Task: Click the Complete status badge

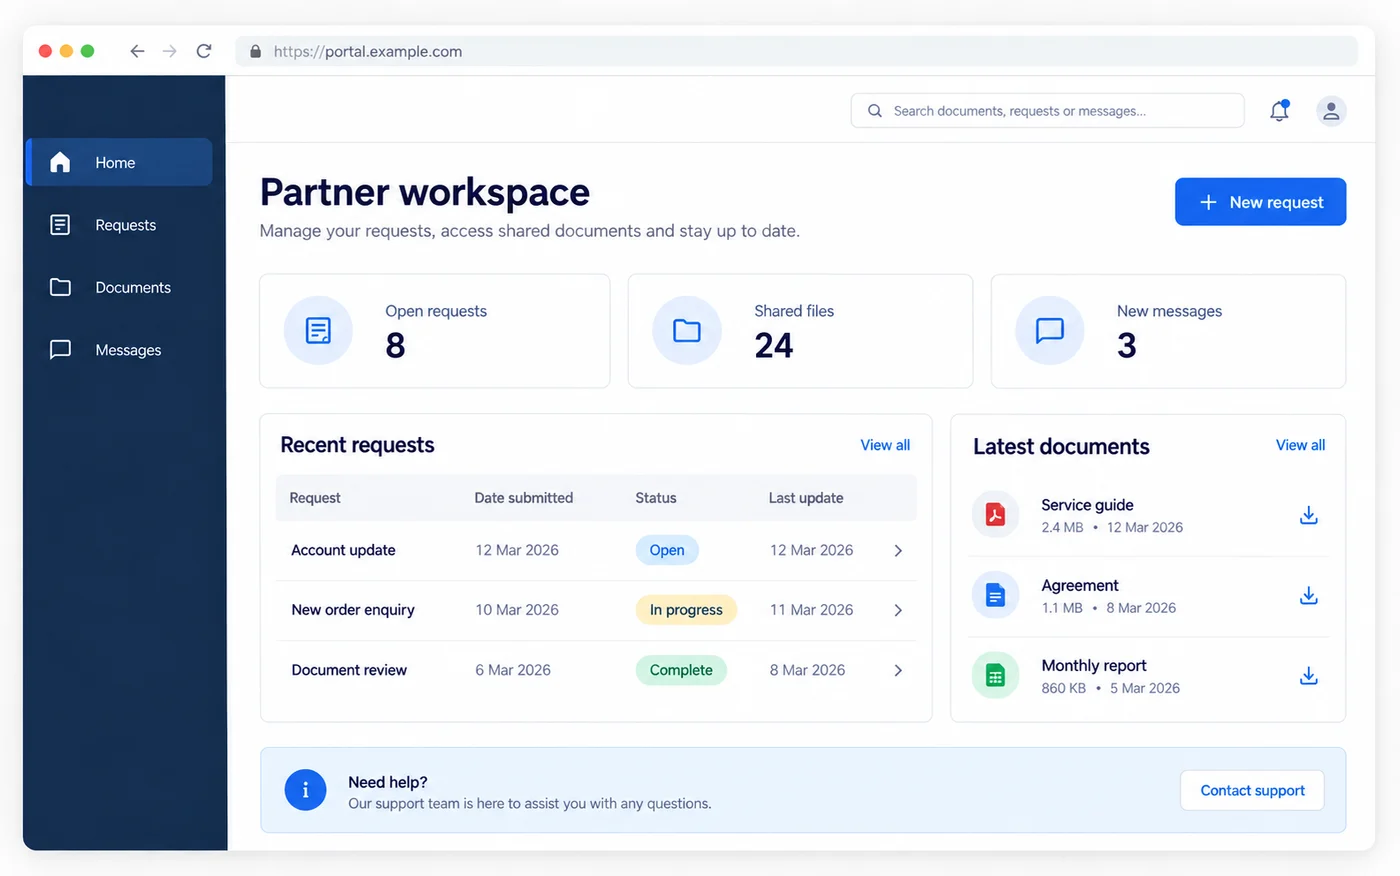Action: 681,670
